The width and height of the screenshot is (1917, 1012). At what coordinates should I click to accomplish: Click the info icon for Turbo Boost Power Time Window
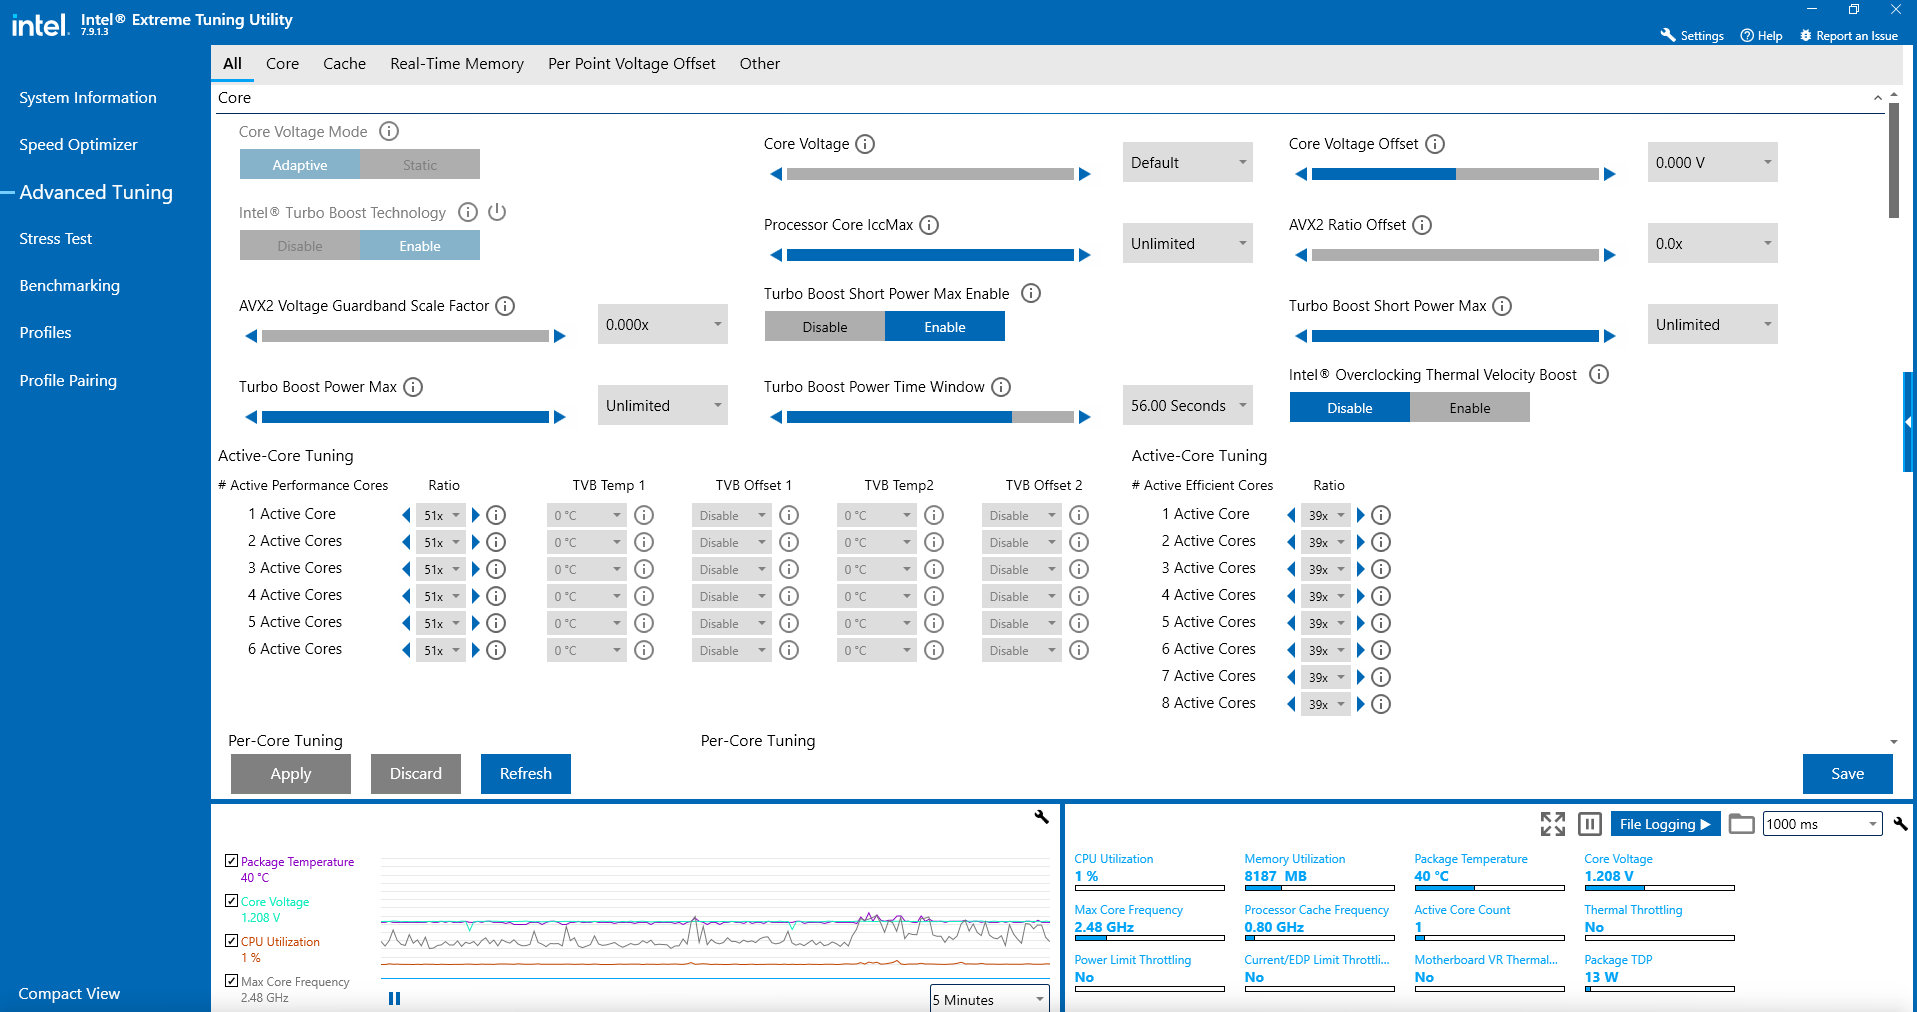1001,387
